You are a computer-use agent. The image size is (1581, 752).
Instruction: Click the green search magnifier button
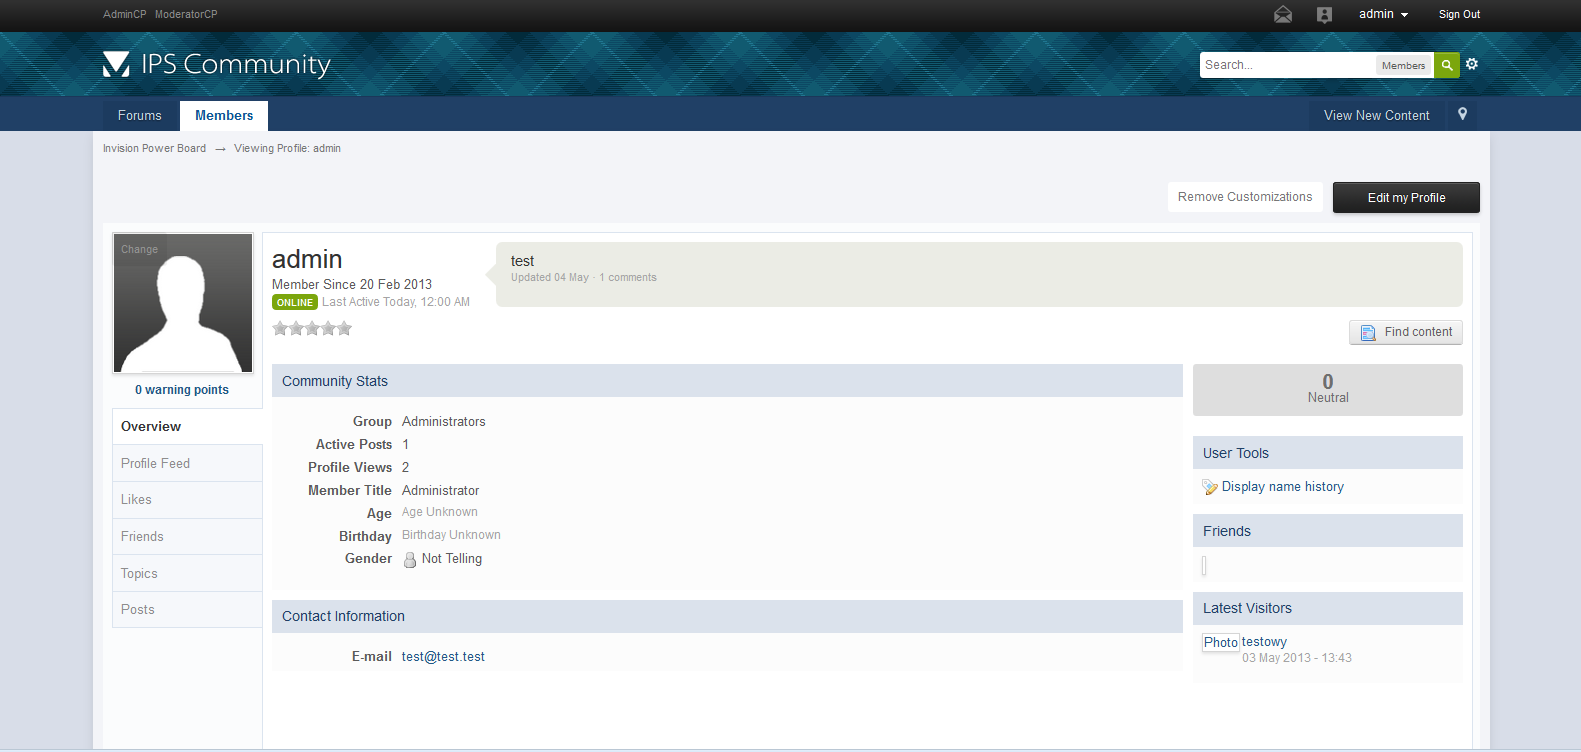[x=1446, y=65]
